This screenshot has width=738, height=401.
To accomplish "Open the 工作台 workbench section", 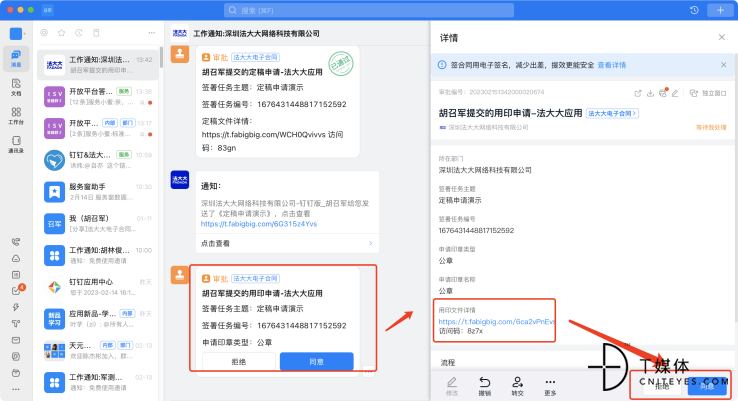I will click(x=16, y=116).
